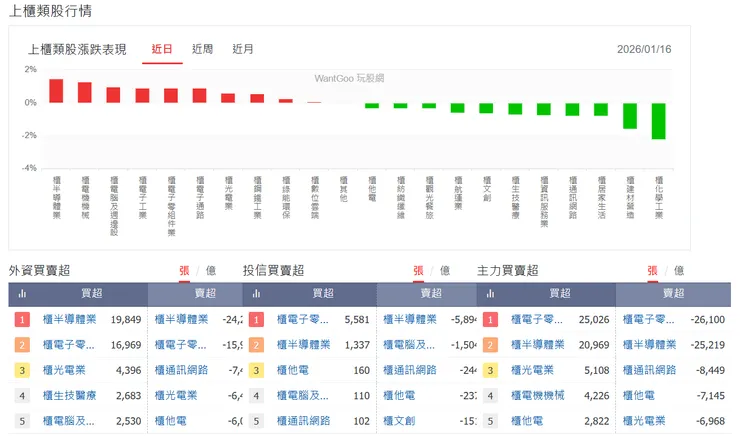Open 櫃他電 with -7,145 in 主力 賣超
Image resolution: width=740 pixels, height=437 pixels.
[x=639, y=395]
